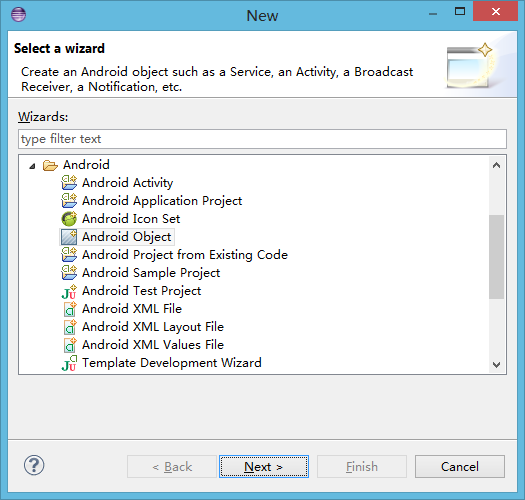Click the Android Activity wizard icon
This screenshot has width=525, height=500.
[69, 183]
